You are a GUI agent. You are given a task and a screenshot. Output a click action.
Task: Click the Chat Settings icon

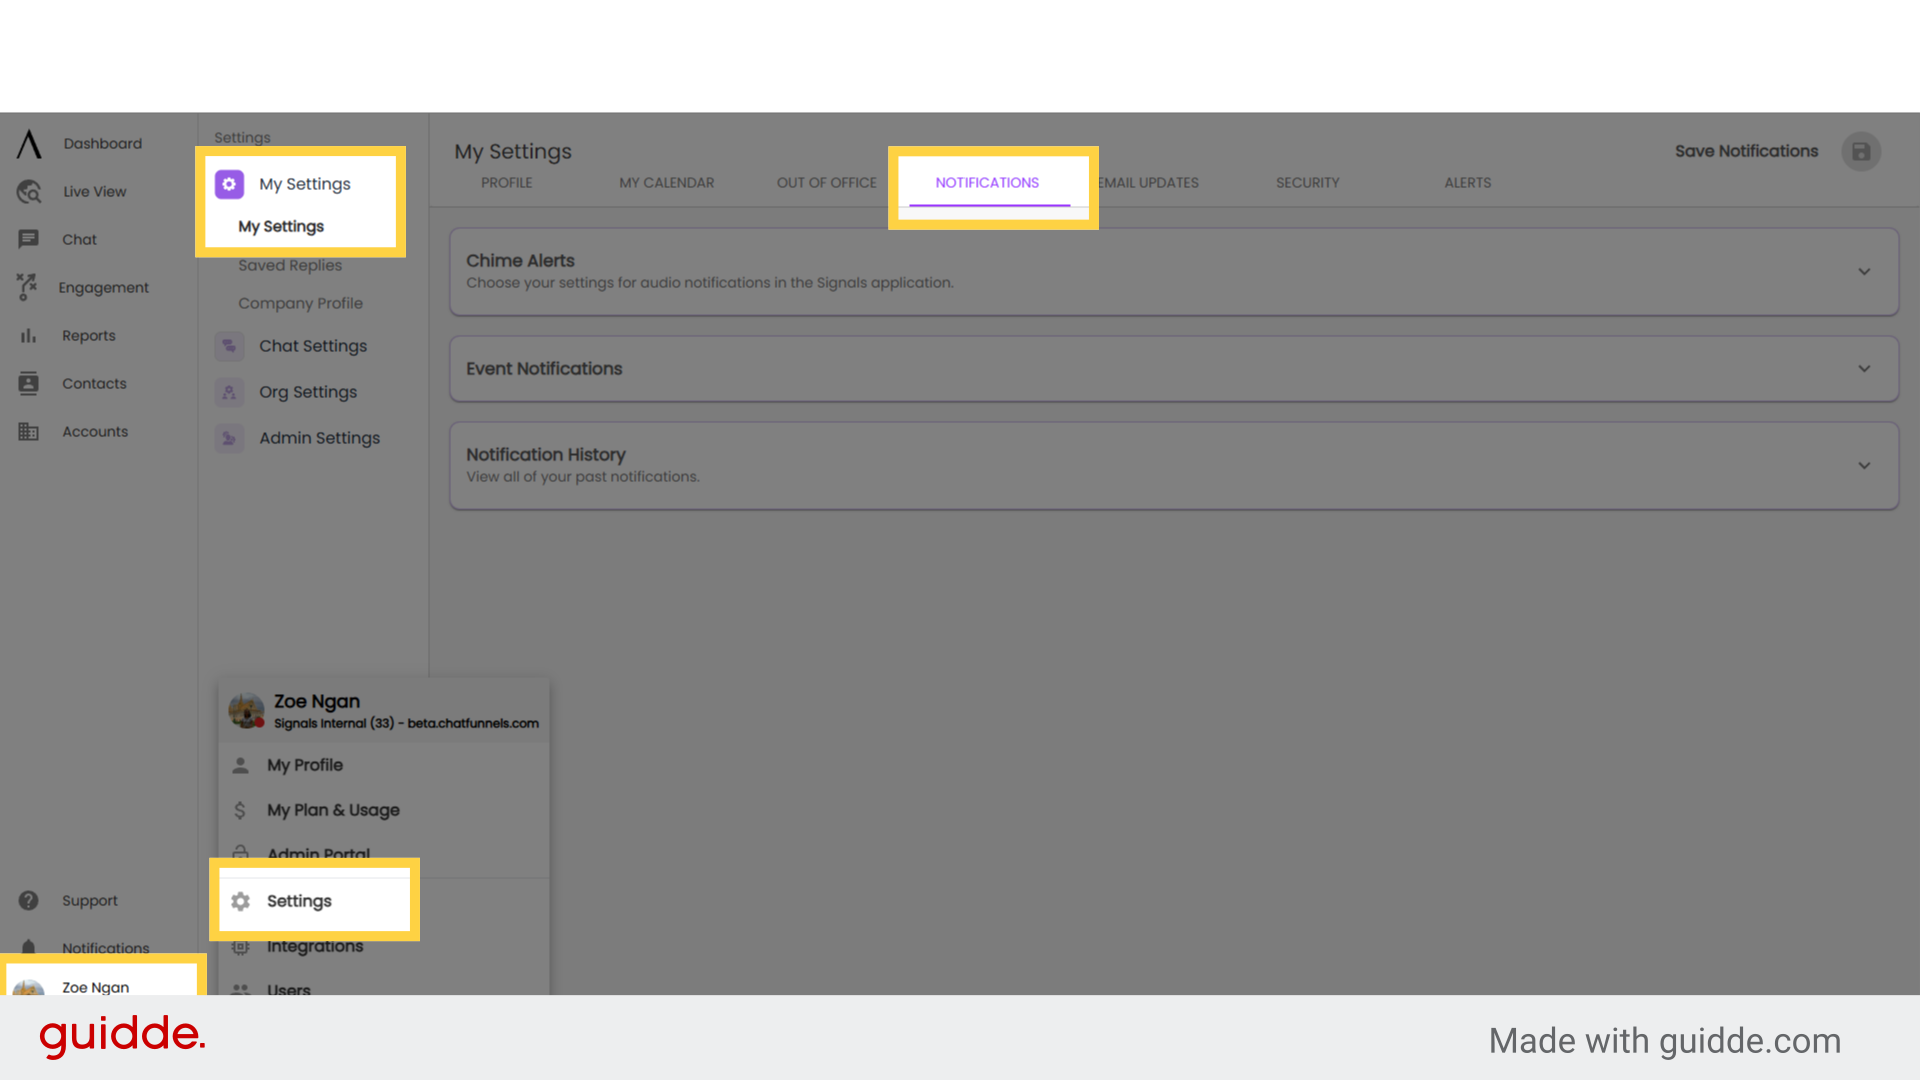coord(229,346)
